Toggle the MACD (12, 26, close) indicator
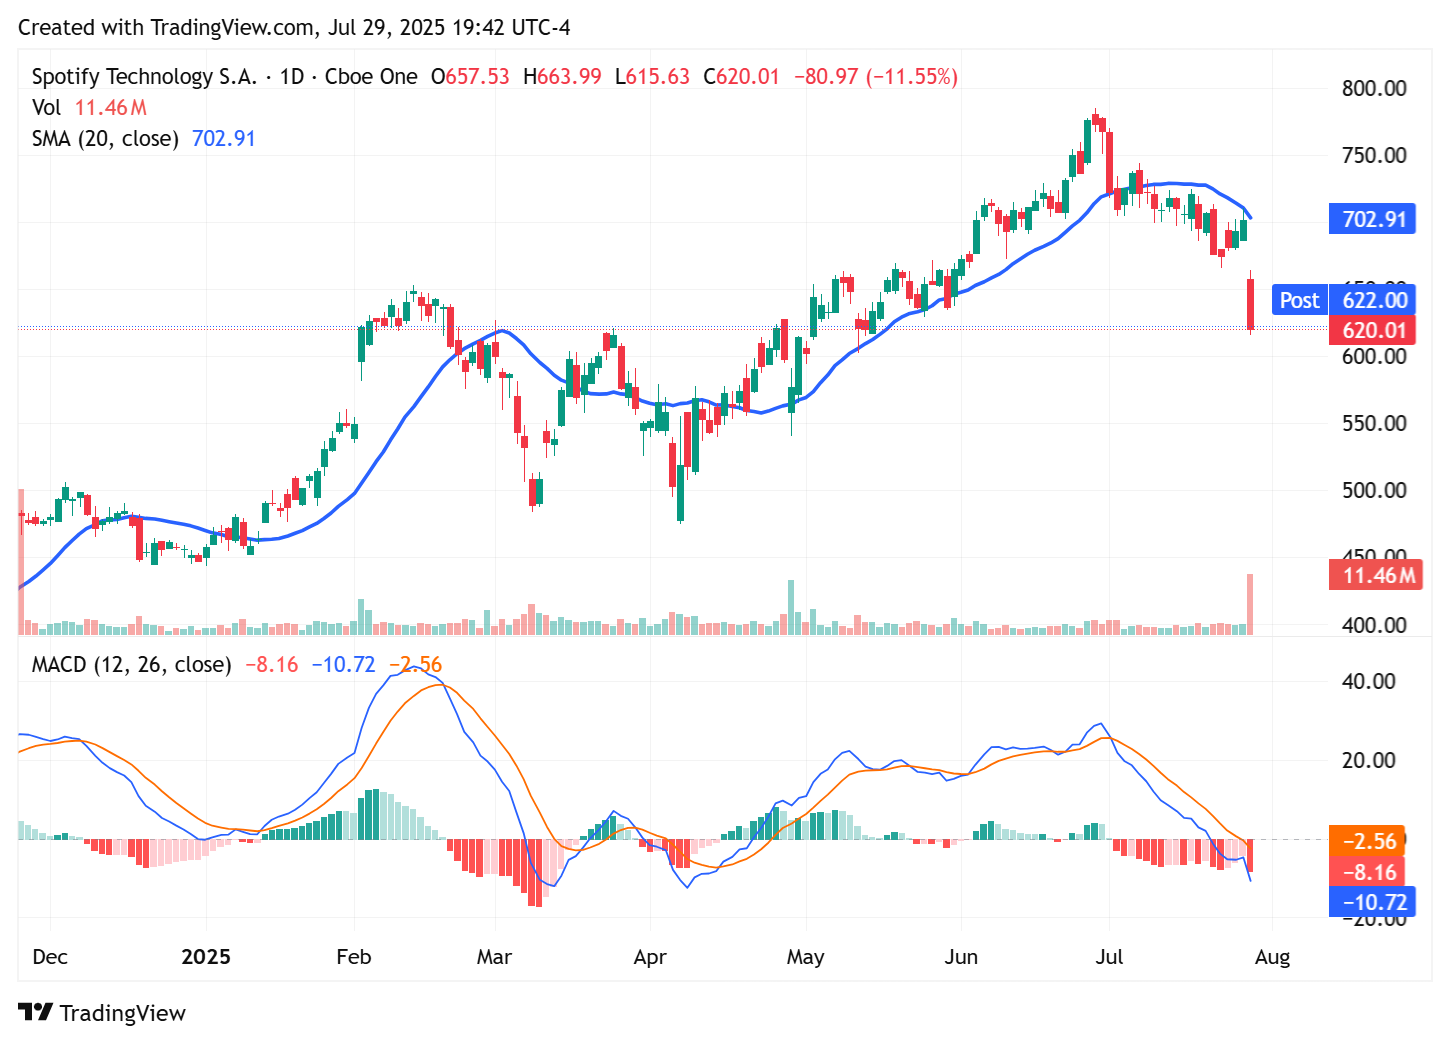This screenshot has width=1450, height=1044. click(131, 664)
